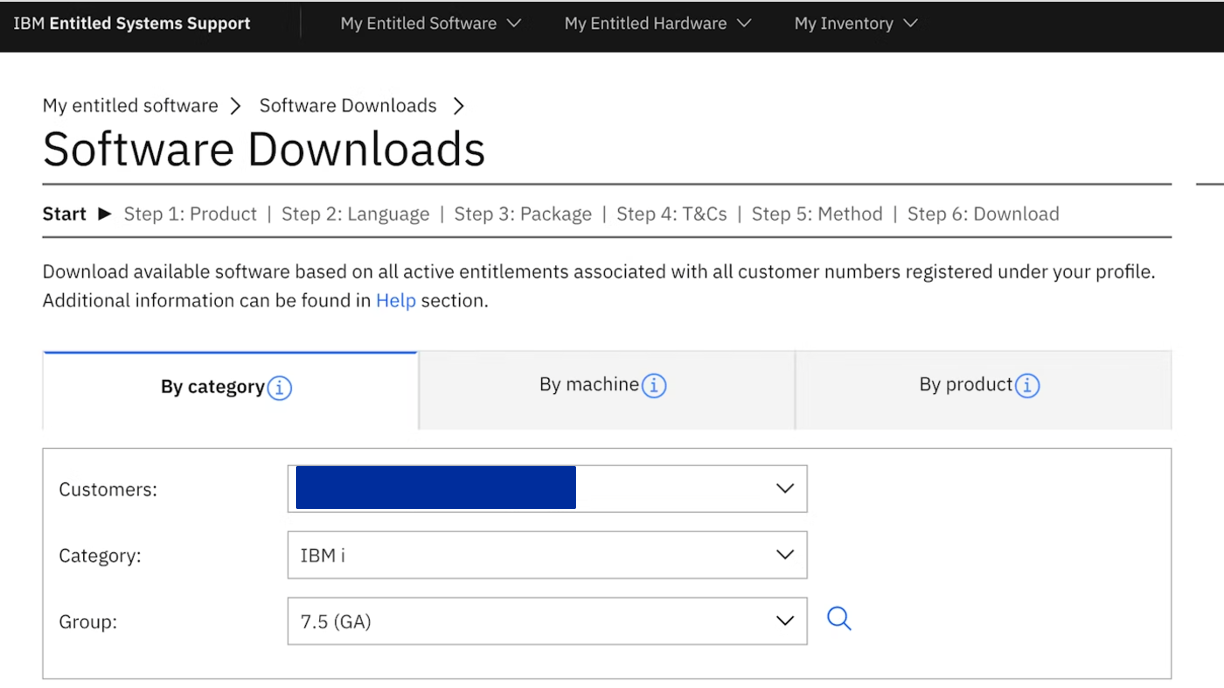Click the info icon next to By category
1224x688 pixels.
coord(280,387)
